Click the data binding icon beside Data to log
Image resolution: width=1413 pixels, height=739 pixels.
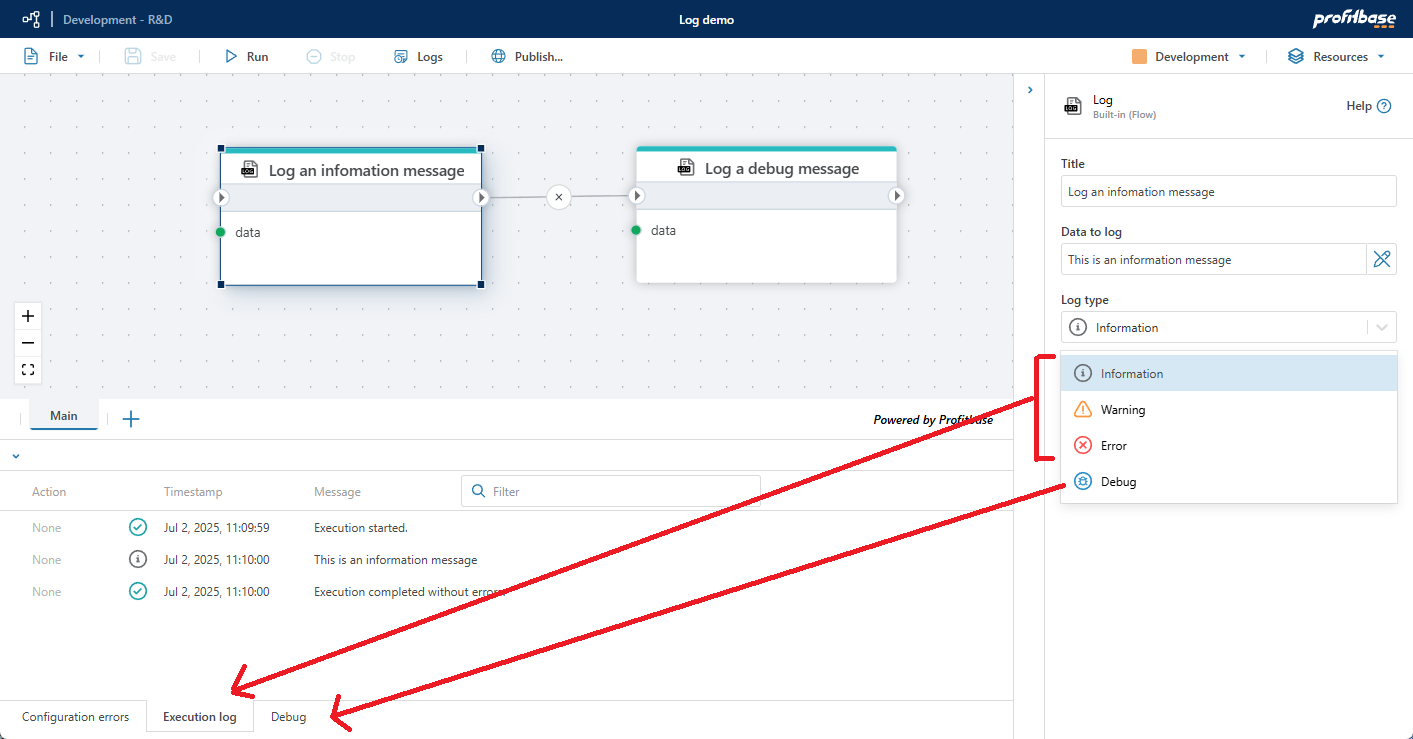[x=1381, y=260]
